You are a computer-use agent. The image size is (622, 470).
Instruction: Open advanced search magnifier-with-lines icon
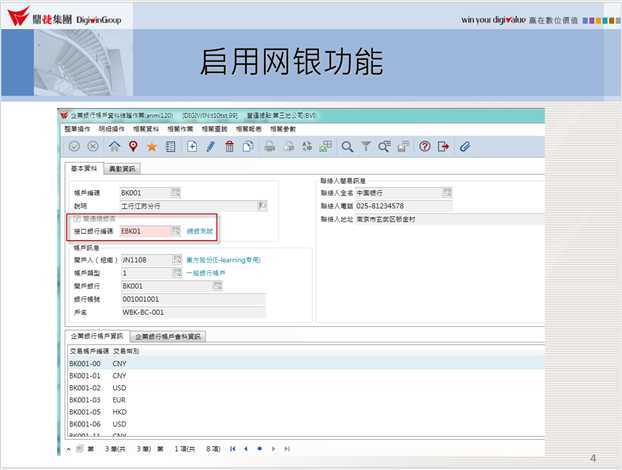pyautogui.click(x=384, y=146)
